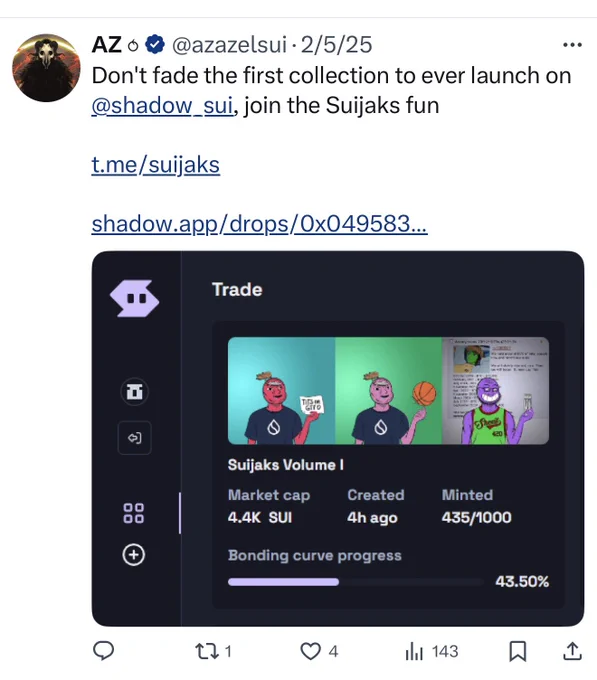View tweet analytics bar chart icon
This screenshot has width=597, height=680.
tap(414, 651)
